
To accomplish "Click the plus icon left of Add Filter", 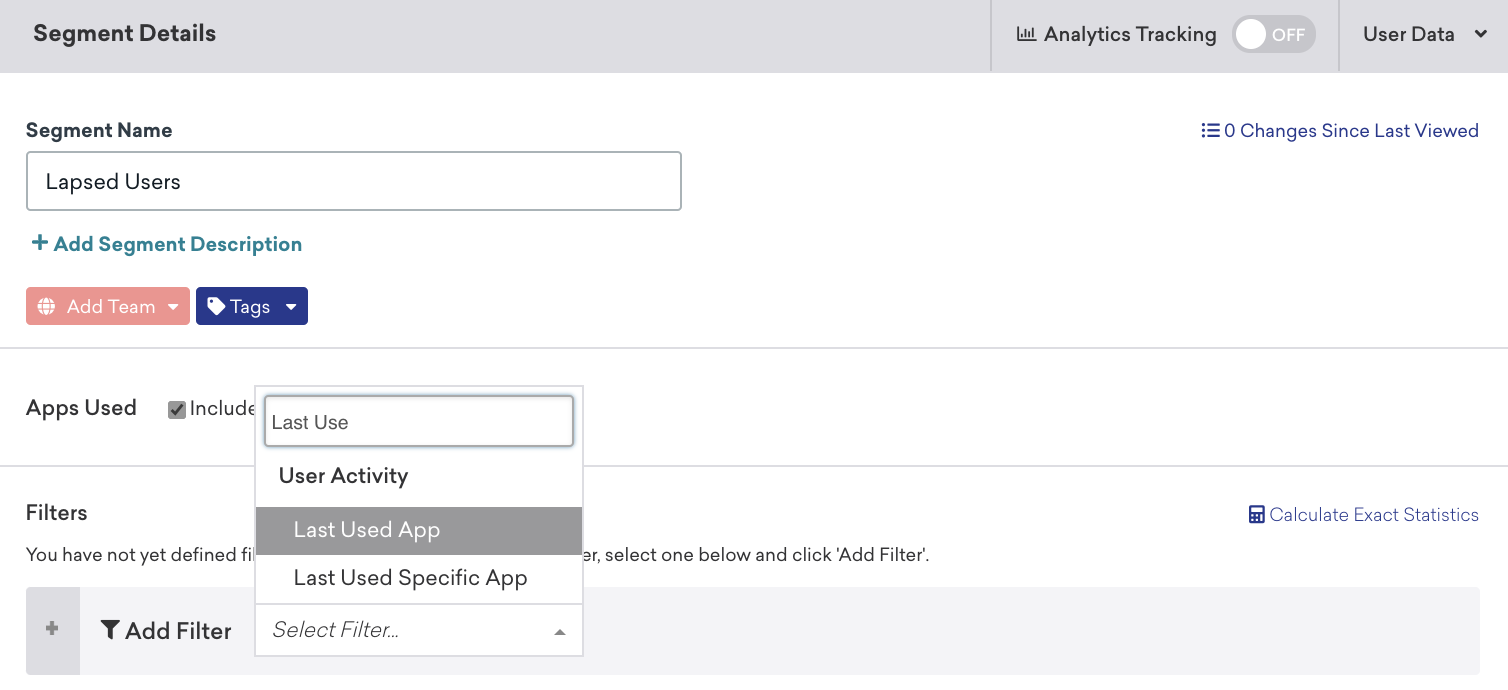I will coord(52,629).
